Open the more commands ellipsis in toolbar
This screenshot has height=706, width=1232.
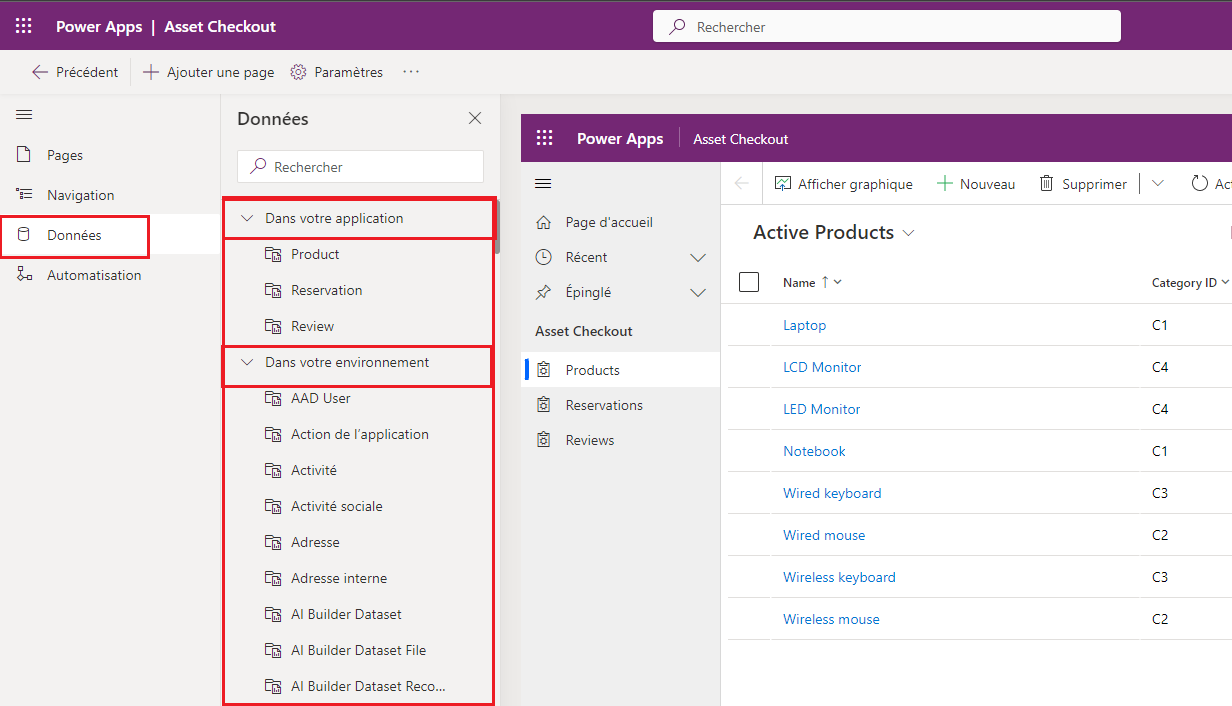tap(411, 72)
